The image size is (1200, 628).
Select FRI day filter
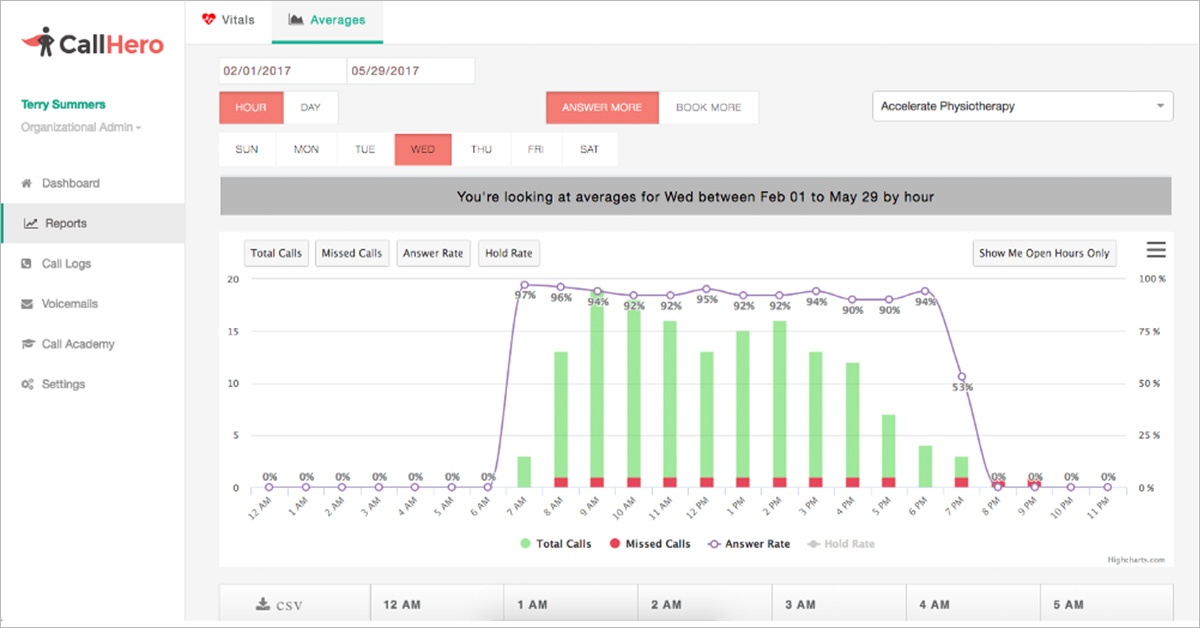[x=536, y=149]
